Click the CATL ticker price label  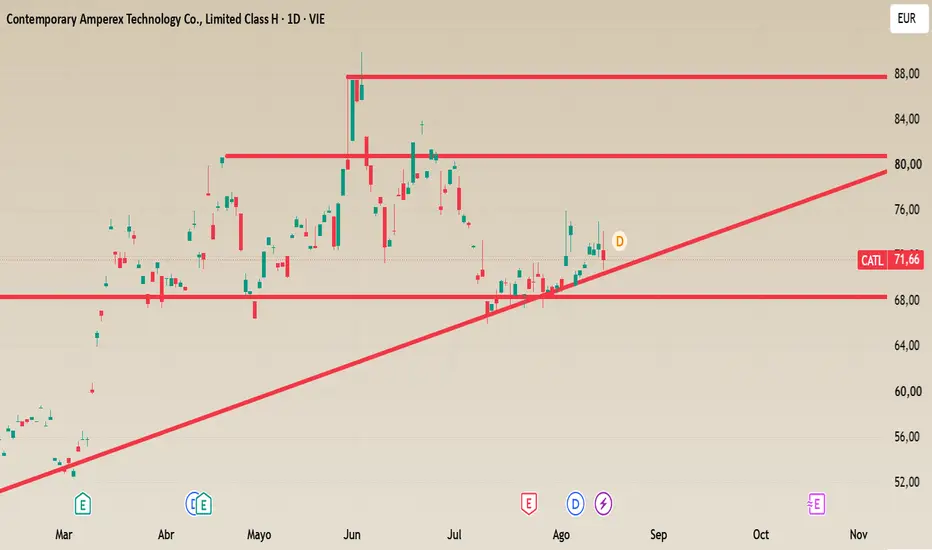872,260
